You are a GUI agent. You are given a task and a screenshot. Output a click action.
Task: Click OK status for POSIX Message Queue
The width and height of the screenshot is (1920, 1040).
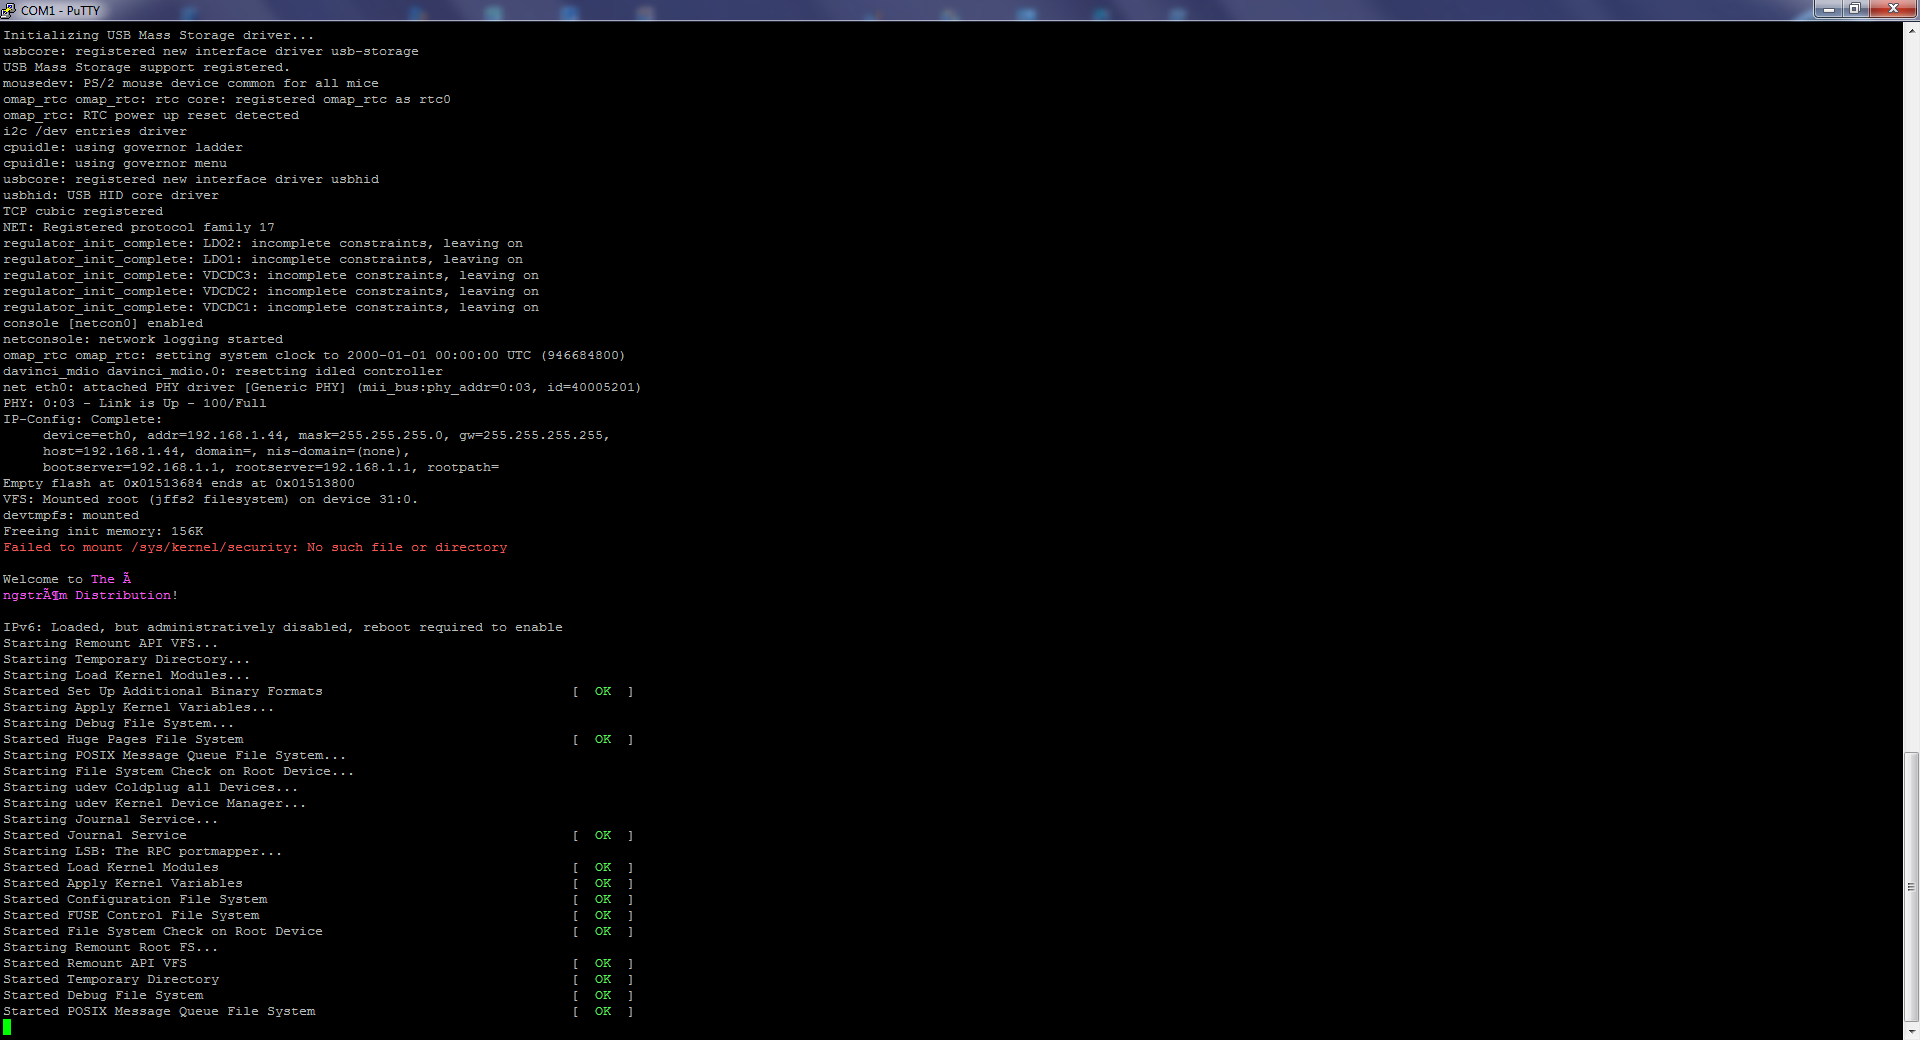pyautogui.click(x=603, y=1012)
